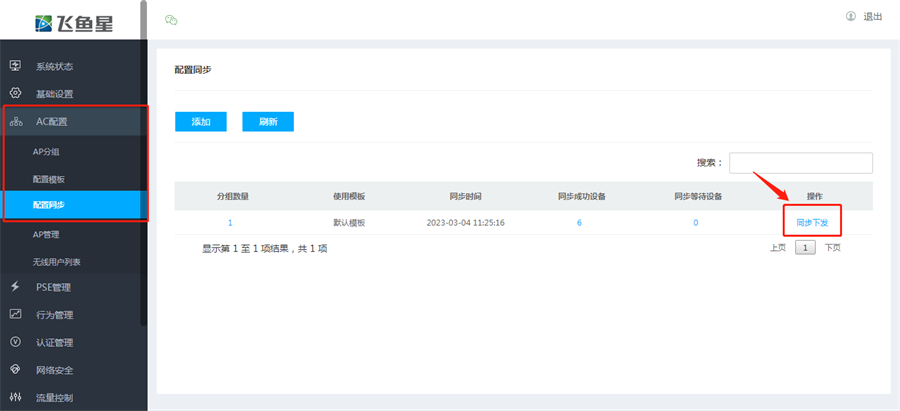Click the 默认模板 cell
Screen dimensions: 900x411
349,223
